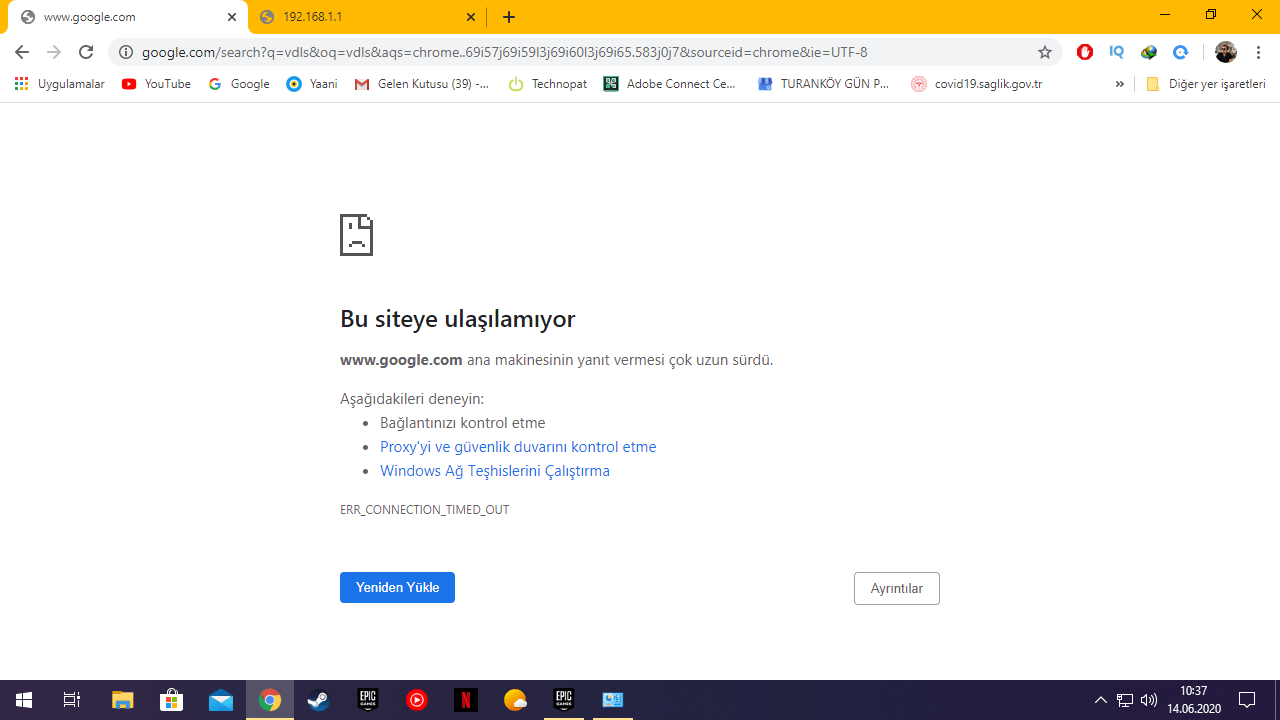Open the Google bookmark
Screen dimensions: 1280x720
tap(239, 84)
